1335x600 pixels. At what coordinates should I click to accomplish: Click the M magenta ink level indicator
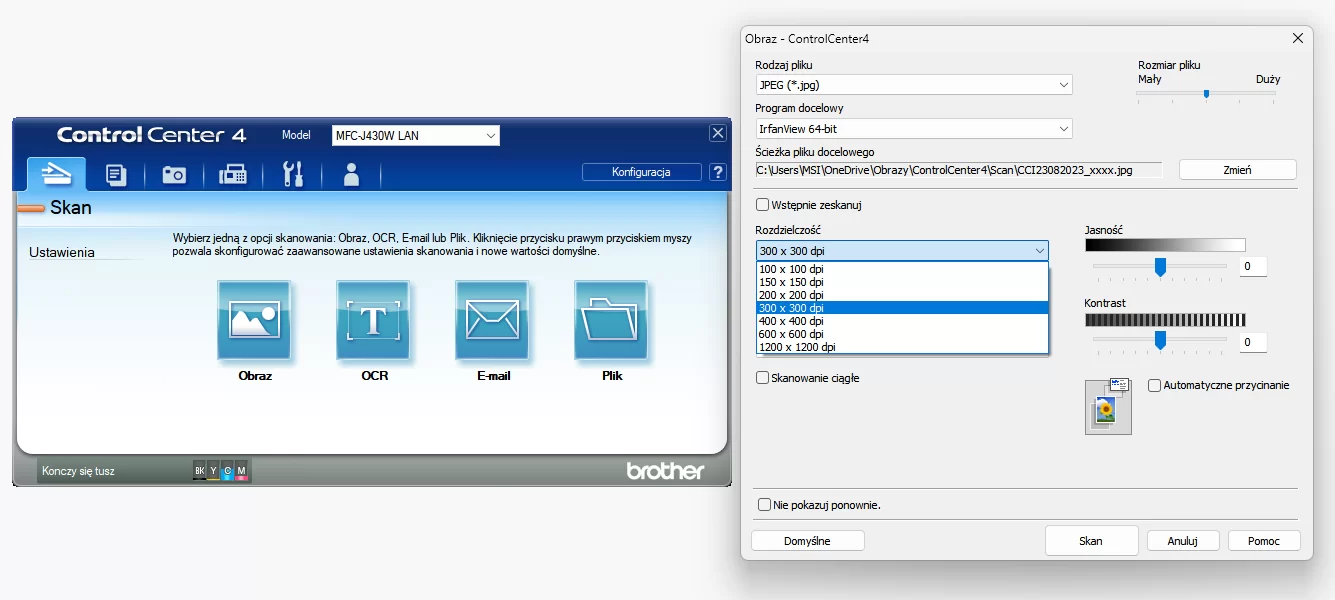tap(241, 470)
